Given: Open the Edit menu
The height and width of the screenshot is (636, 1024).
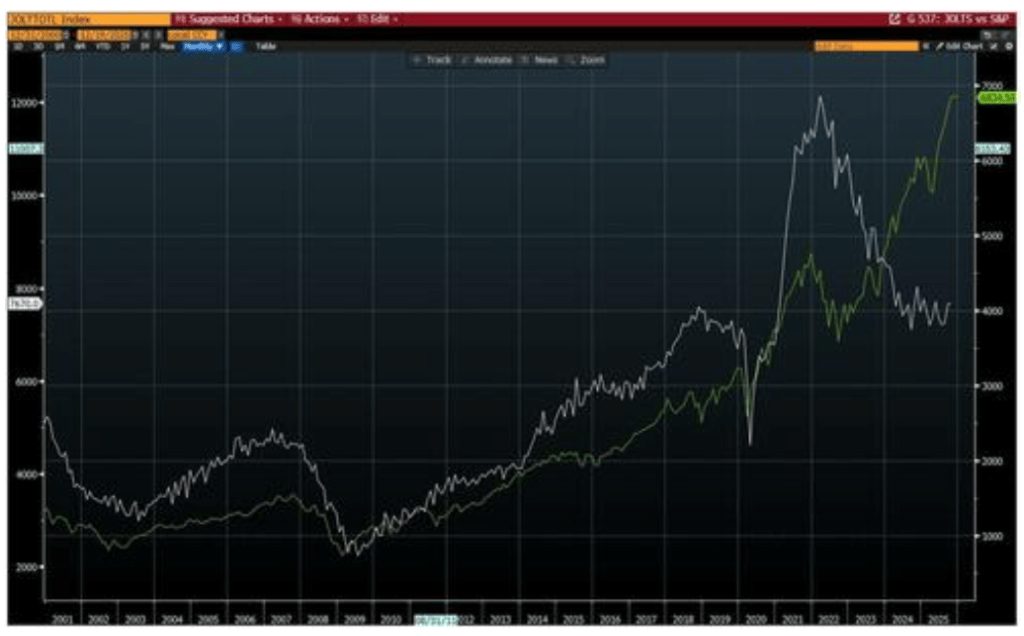Looking at the screenshot, I should 378,19.
